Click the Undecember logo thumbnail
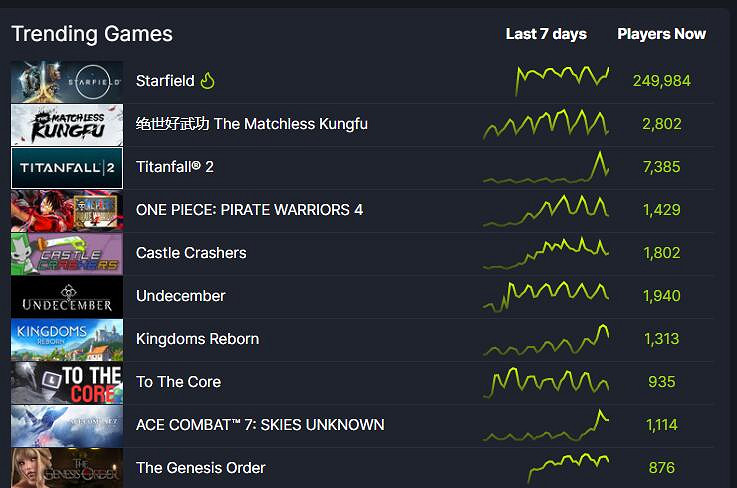Viewport: 737px width, 488px height. point(67,297)
